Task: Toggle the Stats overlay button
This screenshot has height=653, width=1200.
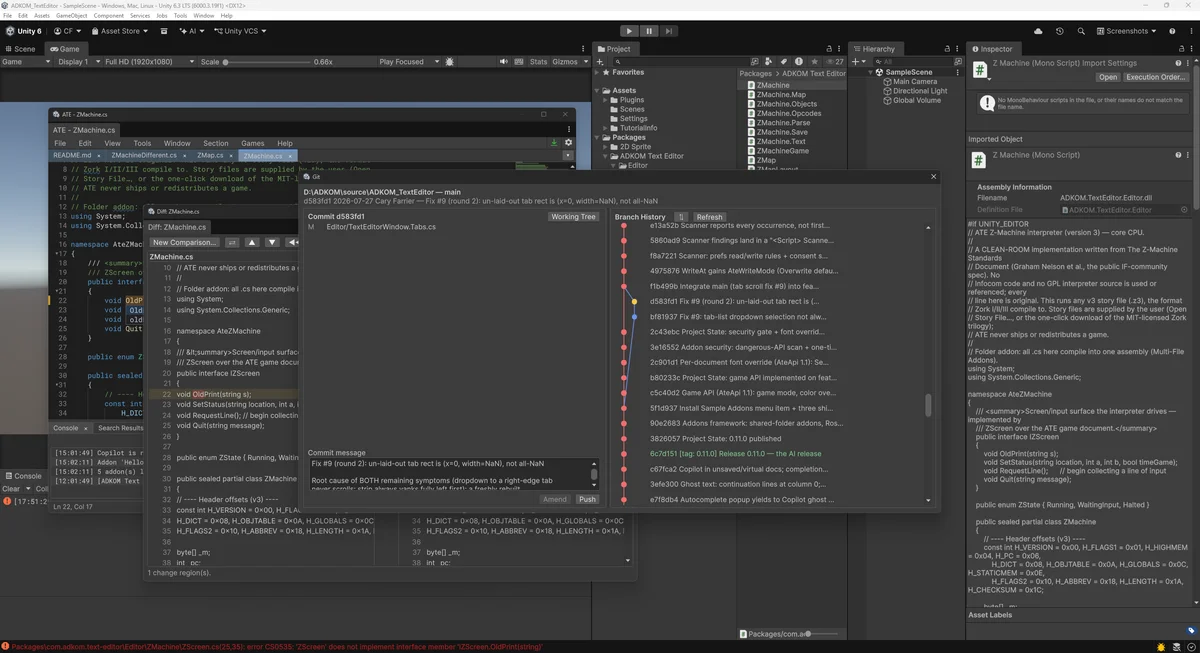Action: click(538, 62)
